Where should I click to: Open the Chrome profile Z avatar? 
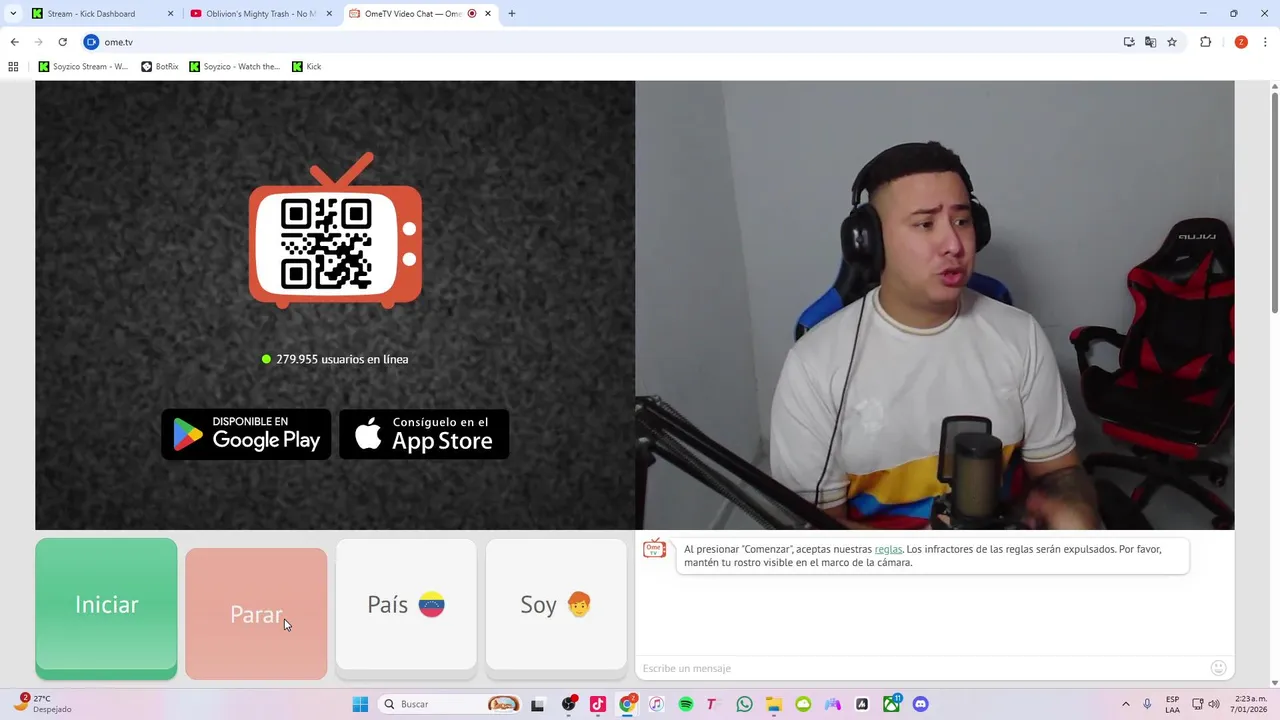(1241, 42)
